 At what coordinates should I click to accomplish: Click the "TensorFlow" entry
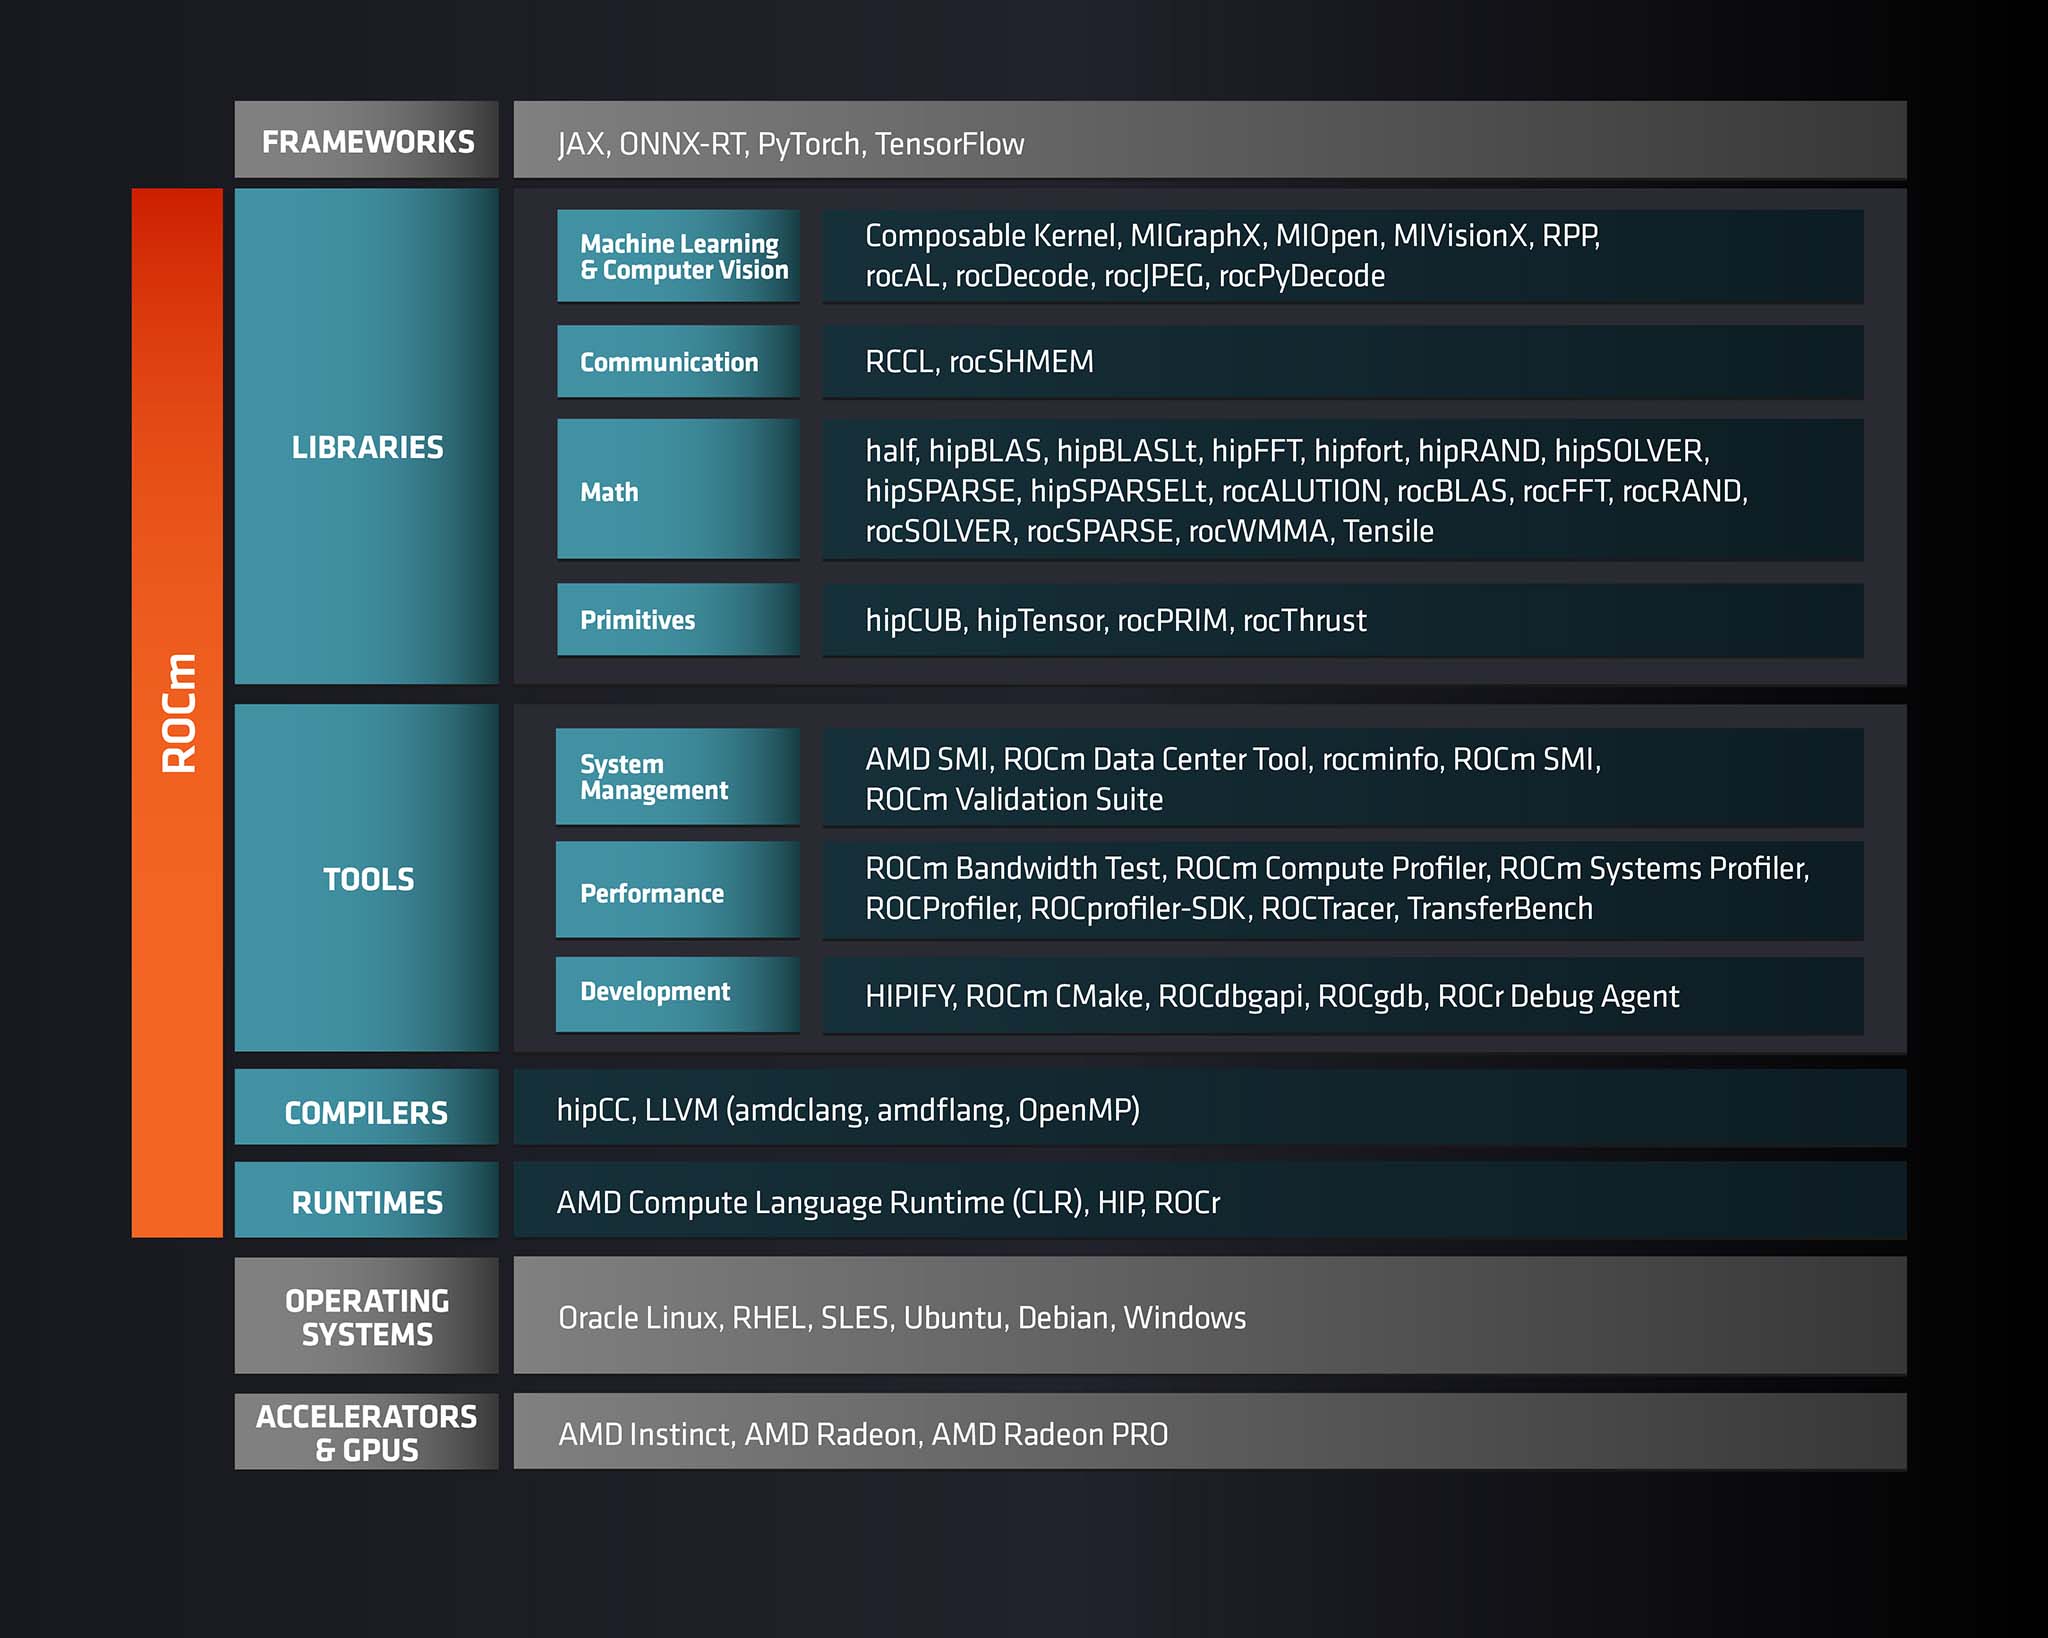point(950,144)
